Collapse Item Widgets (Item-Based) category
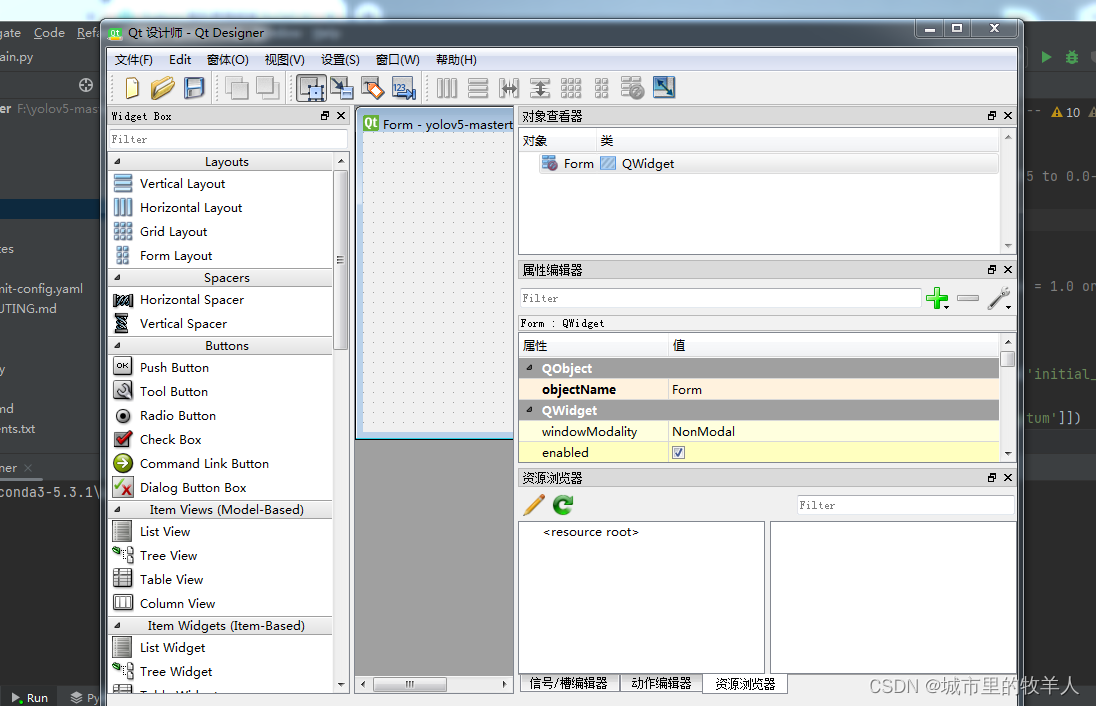Image resolution: width=1096 pixels, height=706 pixels. click(117, 626)
